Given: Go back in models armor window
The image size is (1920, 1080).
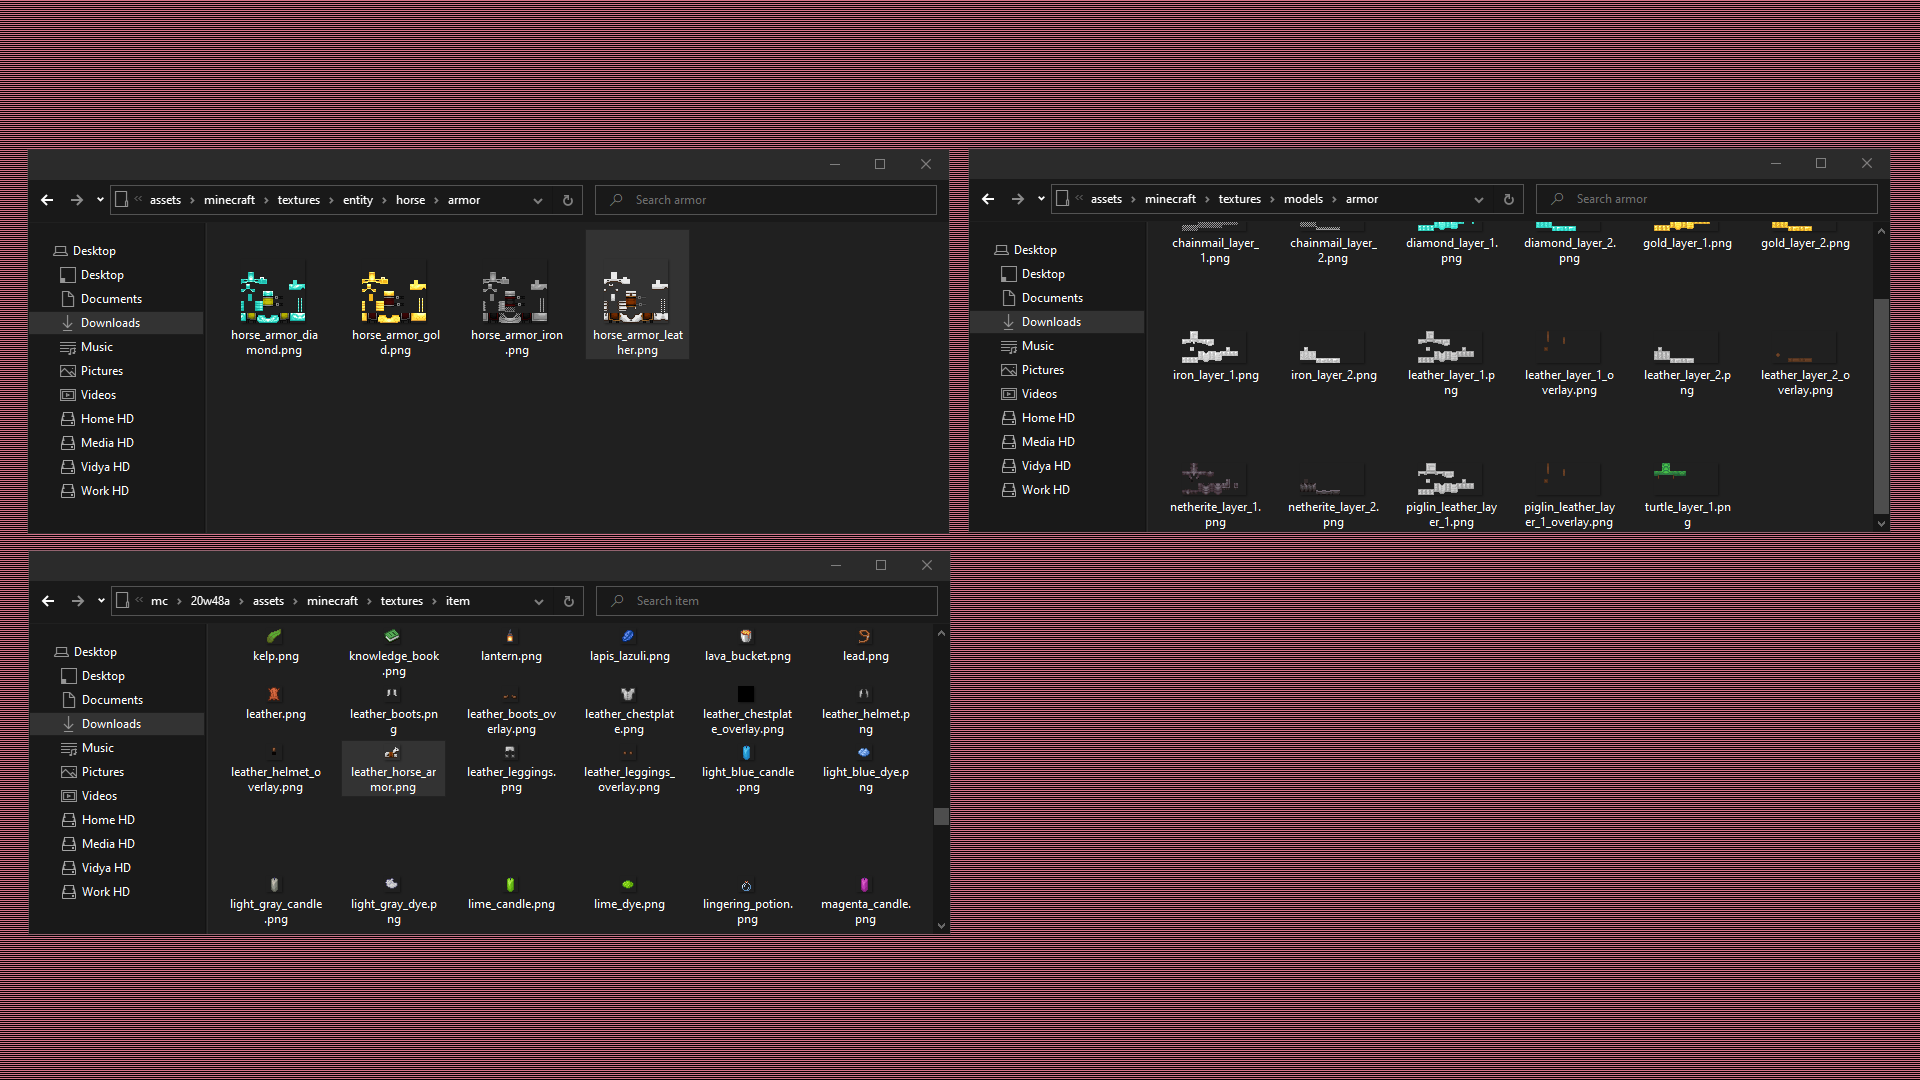Looking at the screenshot, I should [988, 199].
